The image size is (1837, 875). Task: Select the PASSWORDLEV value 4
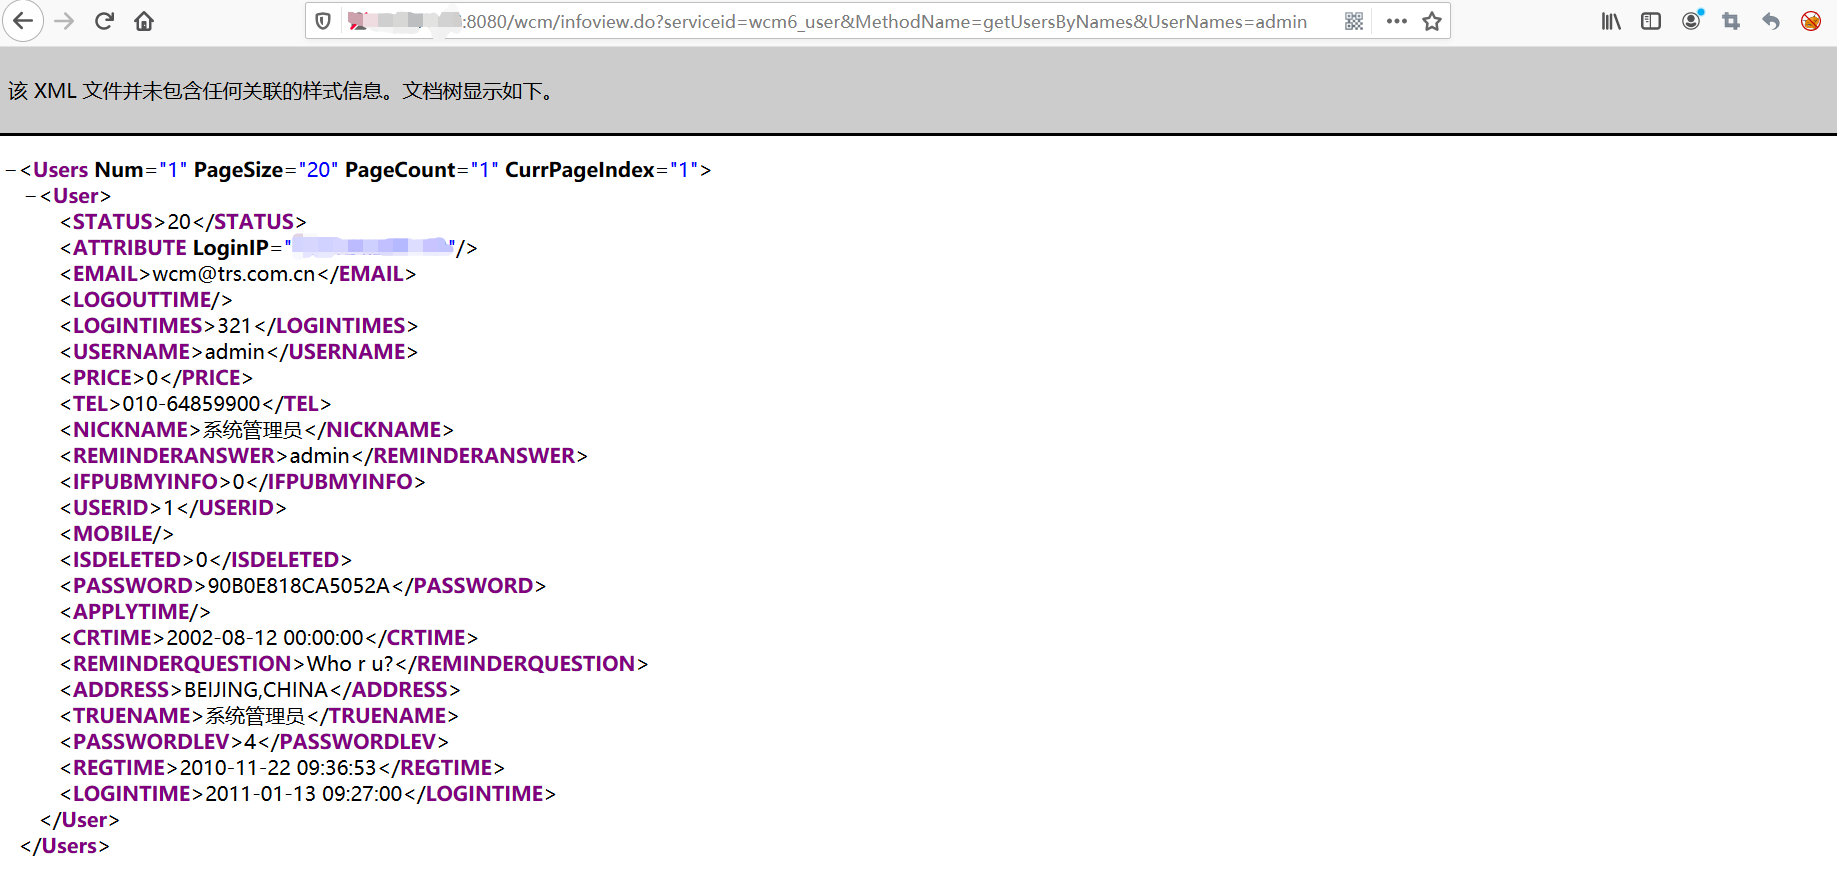tap(250, 742)
